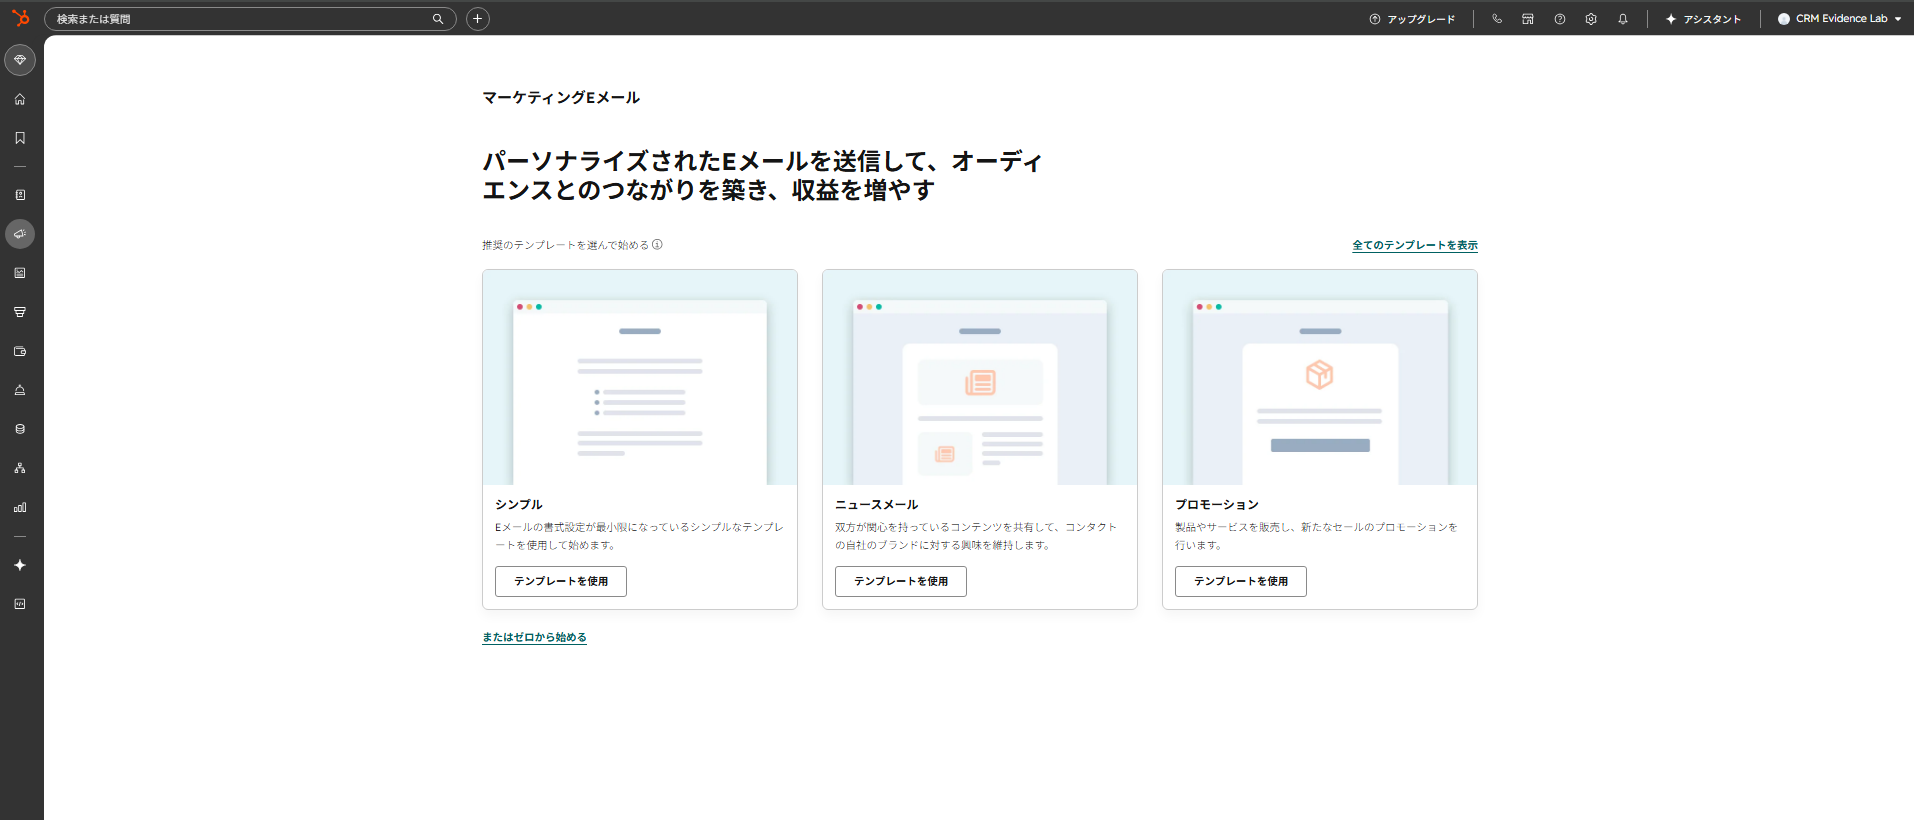Go to Home via sidebar house icon
The height and width of the screenshot is (820, 1914).
tap(20, 99)
